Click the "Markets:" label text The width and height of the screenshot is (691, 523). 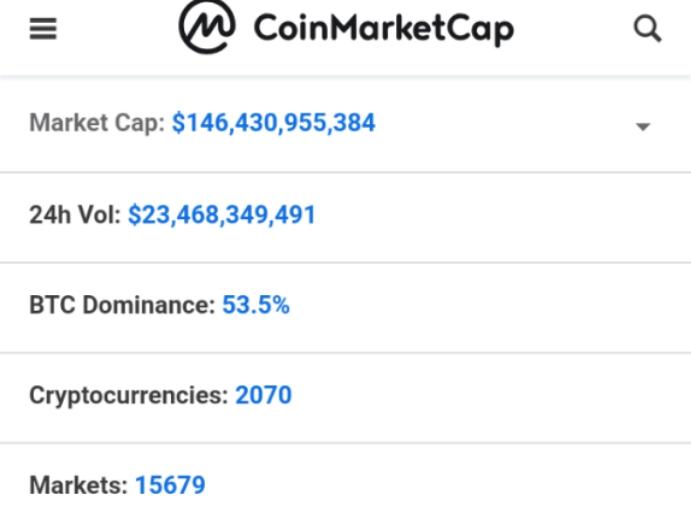coord(79,486)
